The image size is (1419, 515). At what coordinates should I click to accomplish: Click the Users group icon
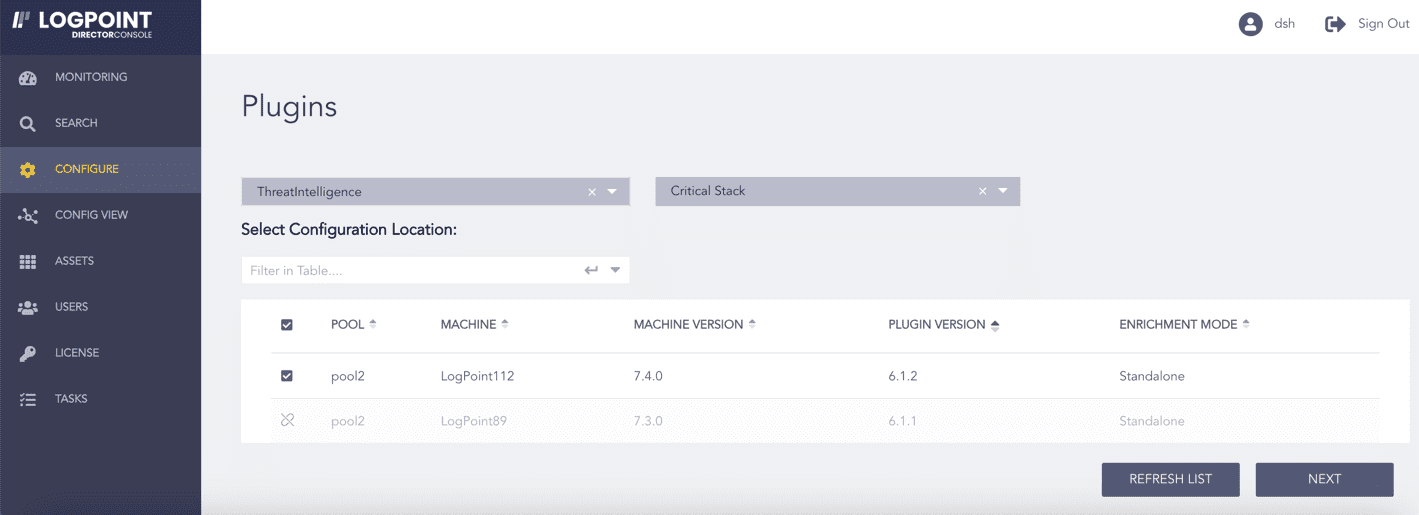pos(28,308)
